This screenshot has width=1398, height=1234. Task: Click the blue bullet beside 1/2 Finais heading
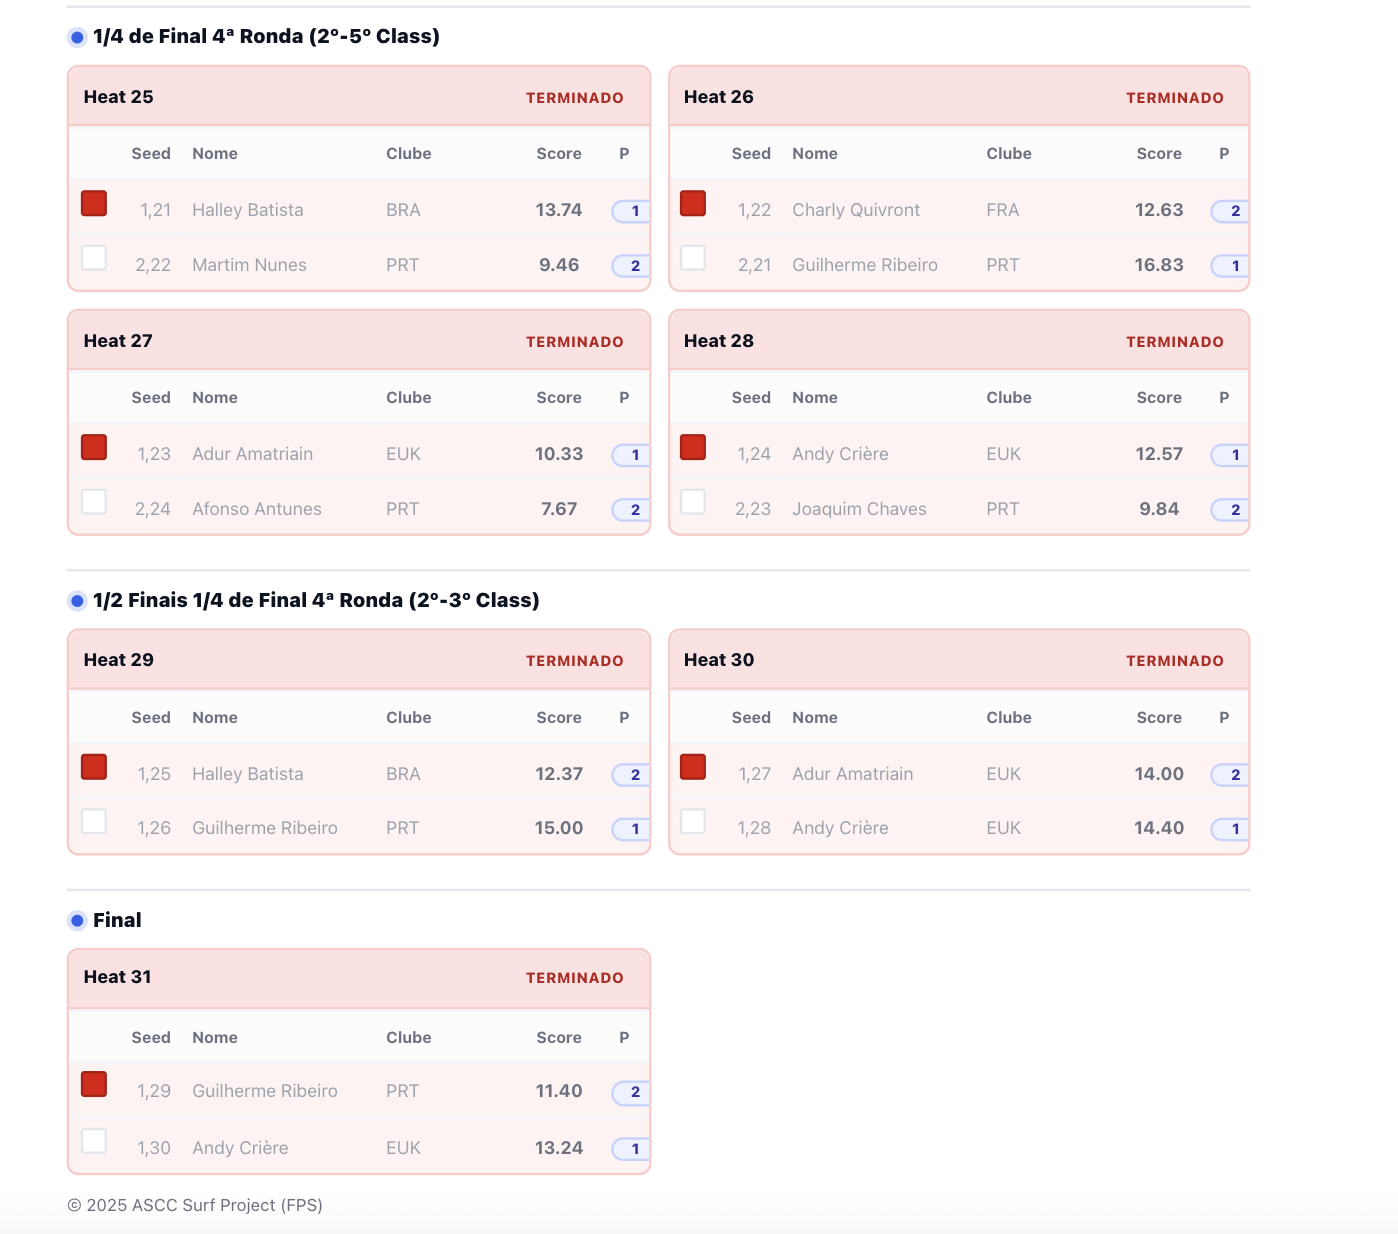click(x=77, y=601)
